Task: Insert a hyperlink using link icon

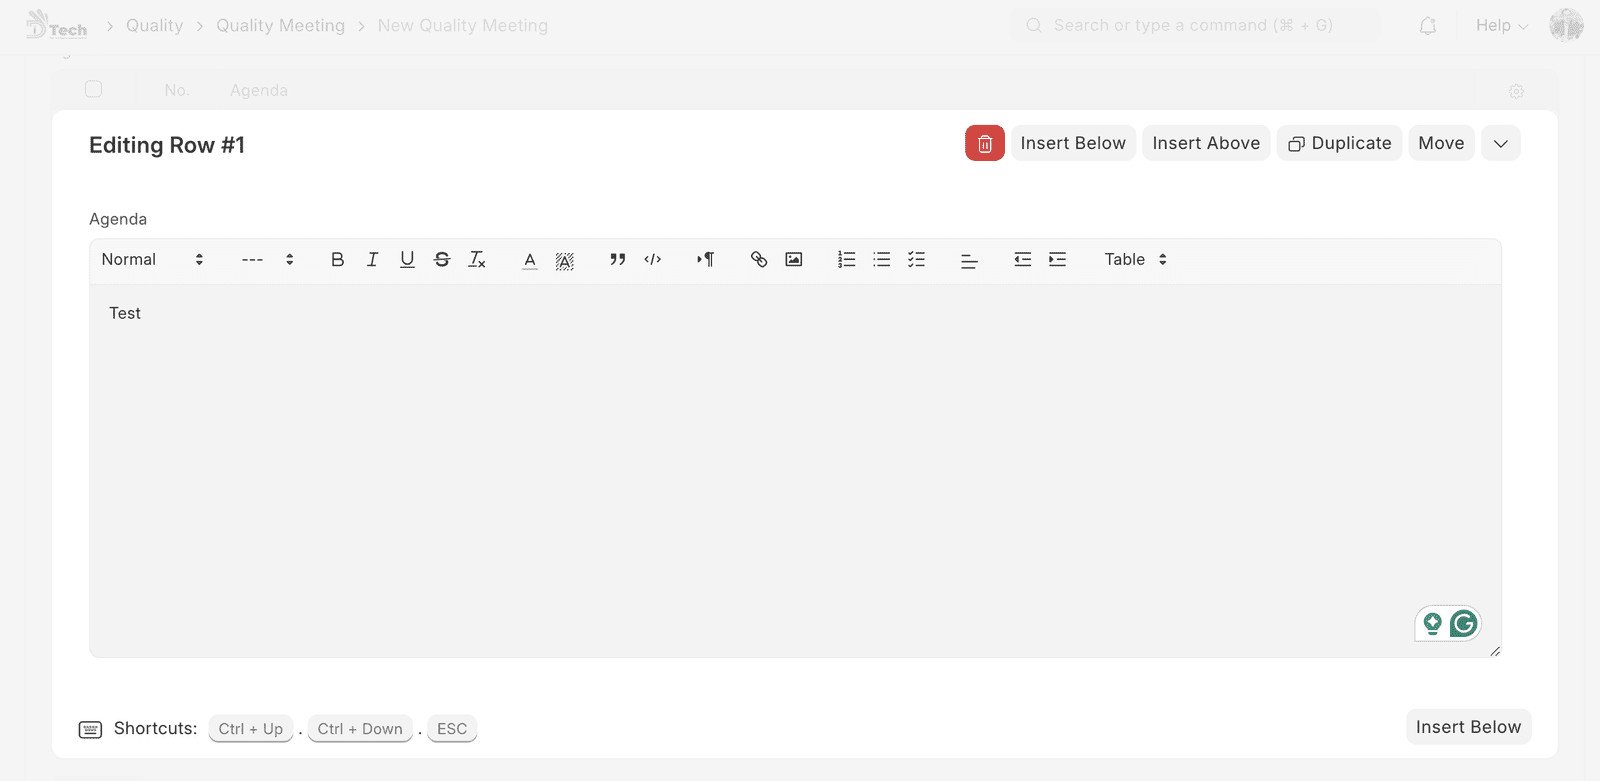Action: tap(759, 260)
